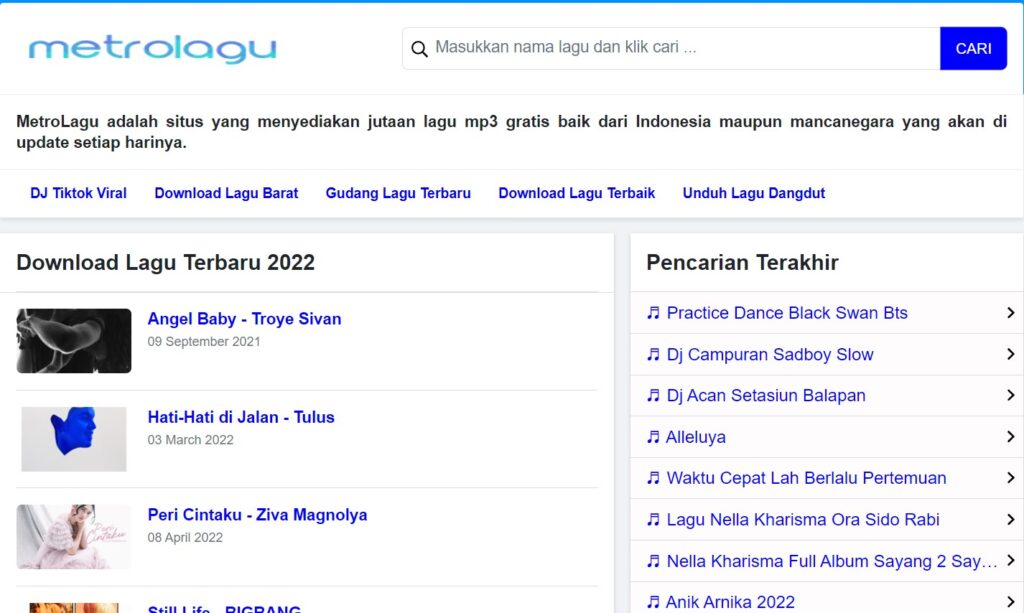The height and width of the screenshot is (613, 1024).
Task: Click the music note icon beside Dj Campuran Sadboy Slow
Action: point(653,354)
